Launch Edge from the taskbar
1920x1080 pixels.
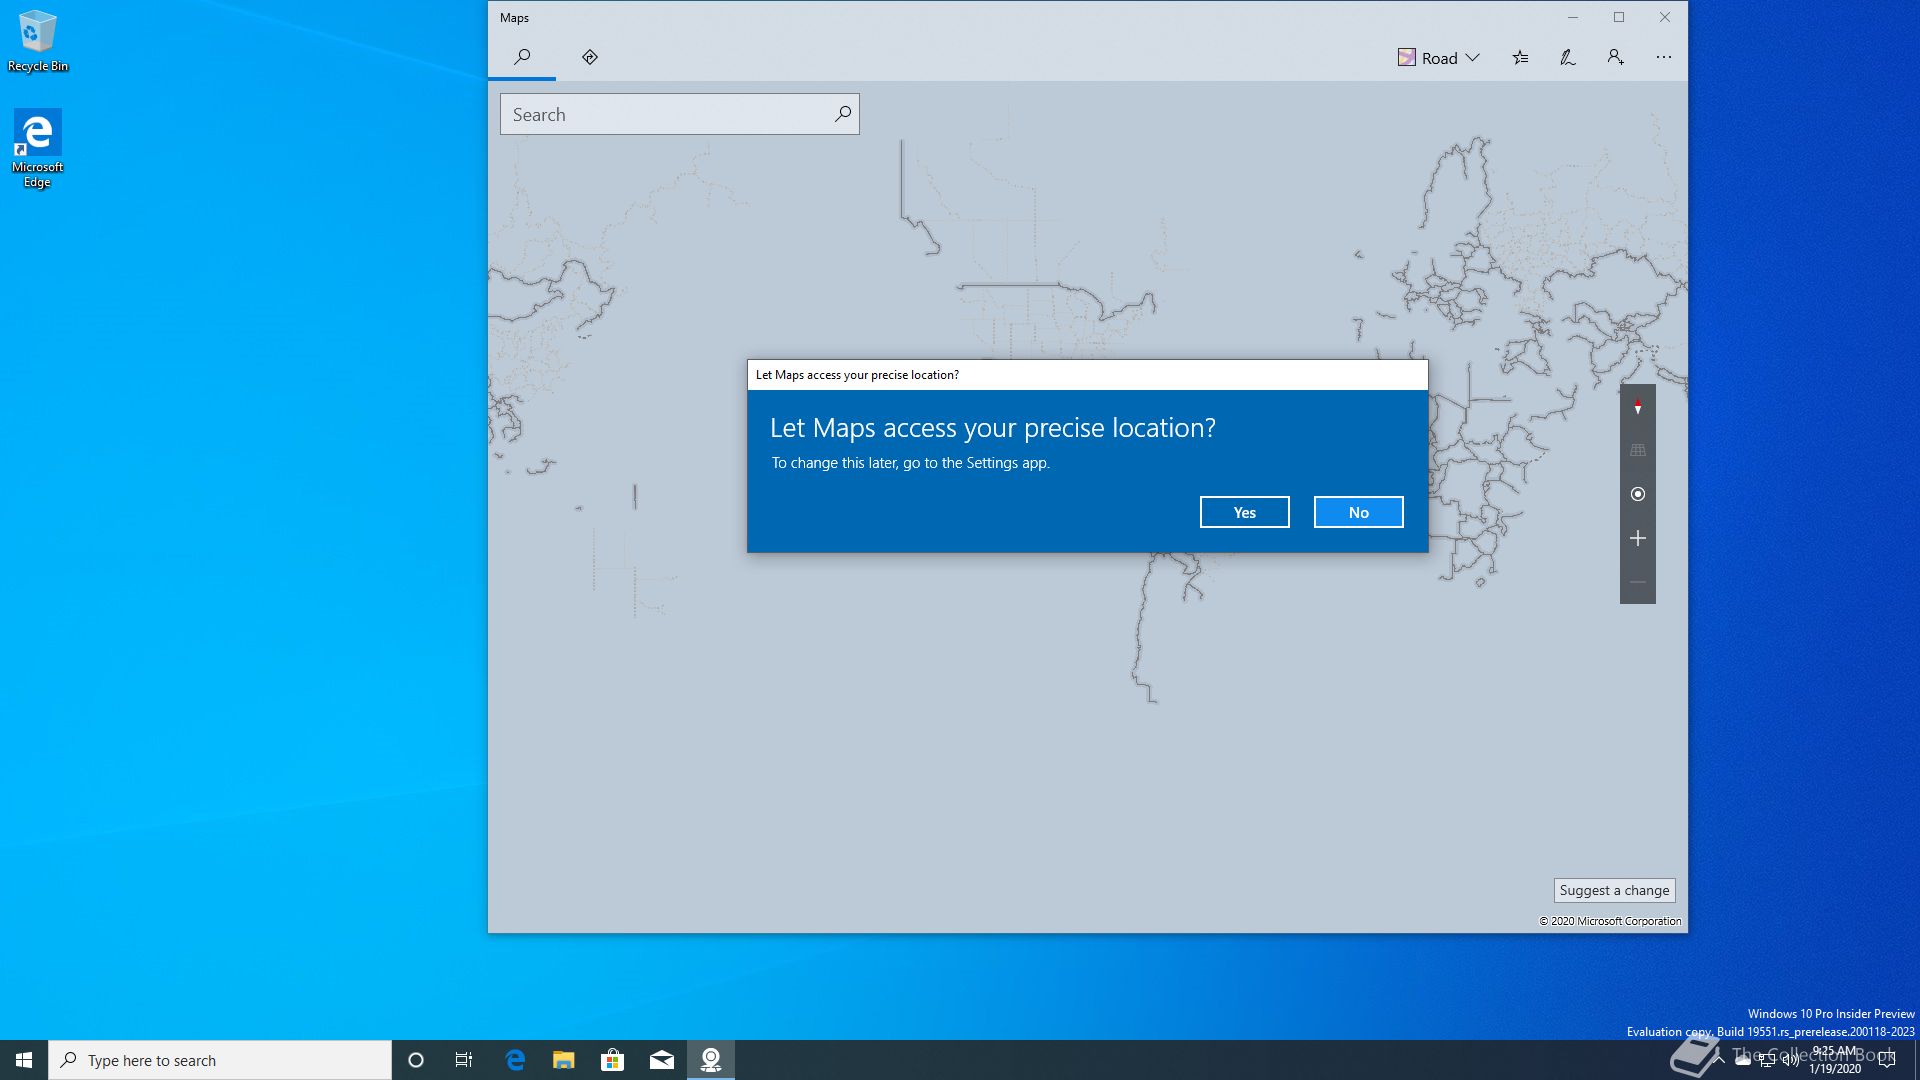pos(515,1060)
